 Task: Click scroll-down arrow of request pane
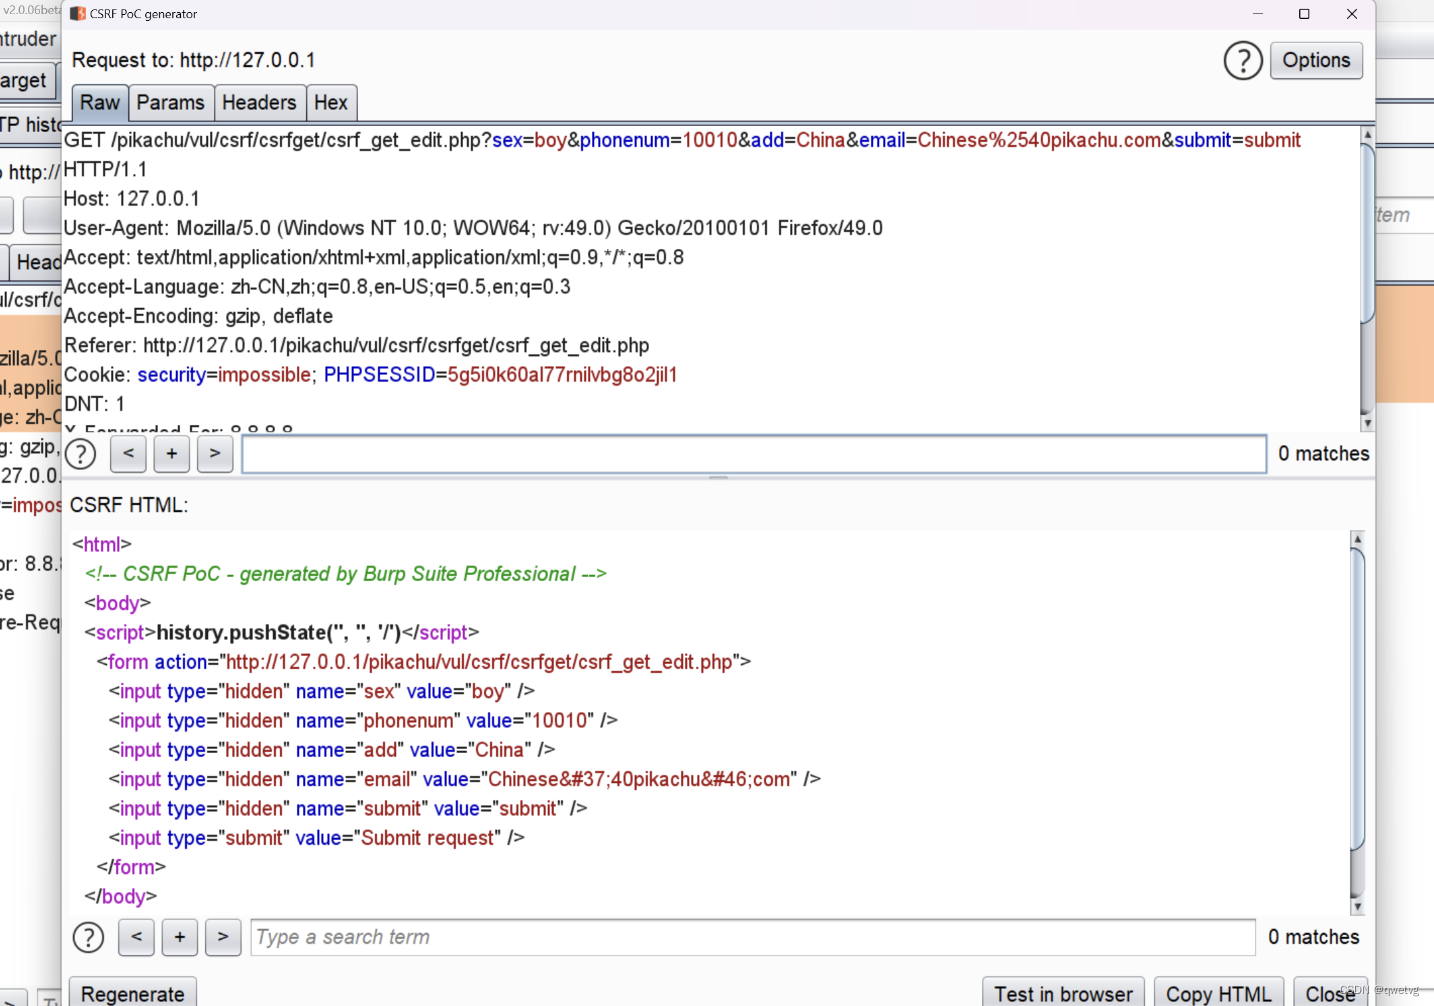(x=1367, y=423)
